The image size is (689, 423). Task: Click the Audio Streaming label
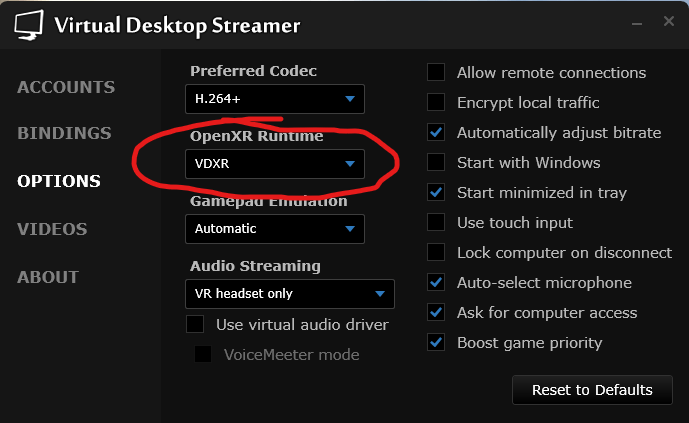coord(255,266)
